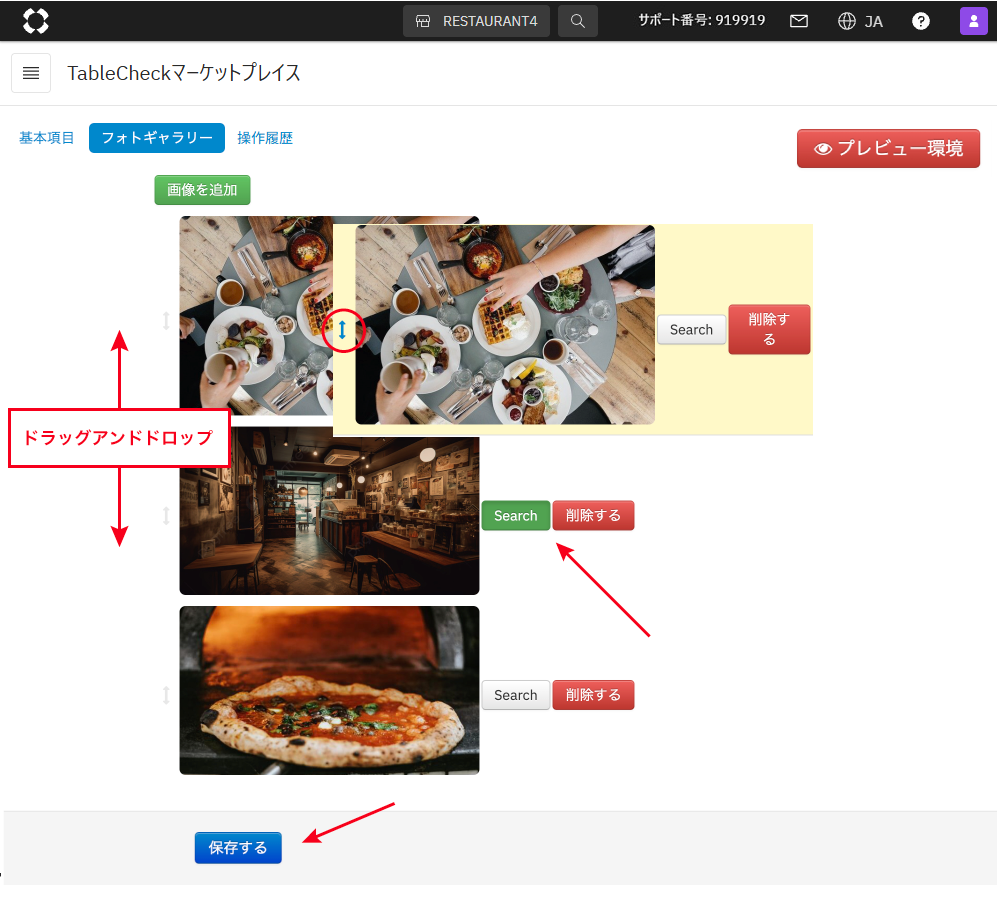Click Search for the pizza photo
The height and width of the screenshot is (903, 997).
(516, 695)
